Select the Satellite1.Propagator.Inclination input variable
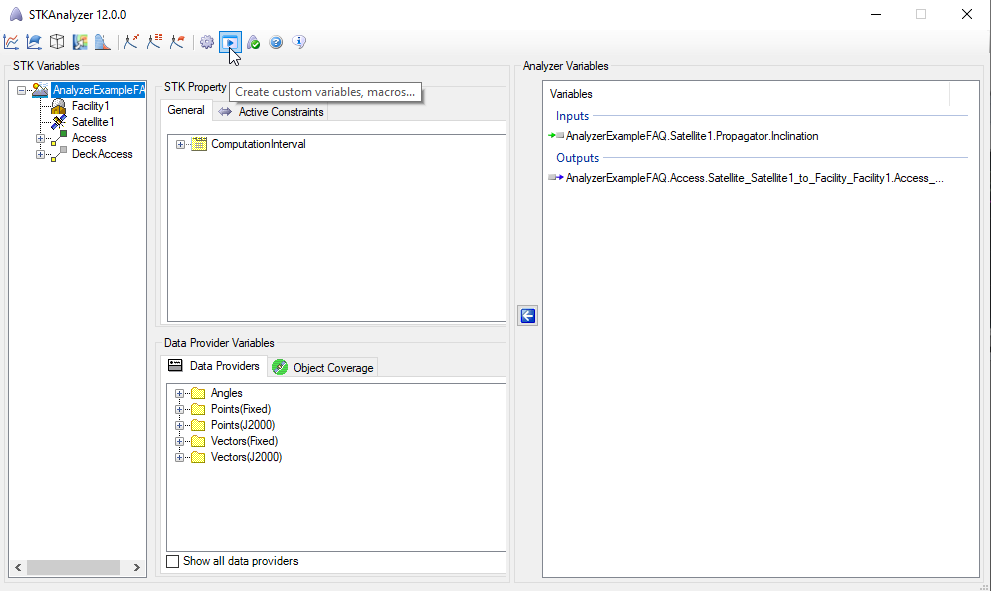This screenshot has width=991, height=591. 692,136
